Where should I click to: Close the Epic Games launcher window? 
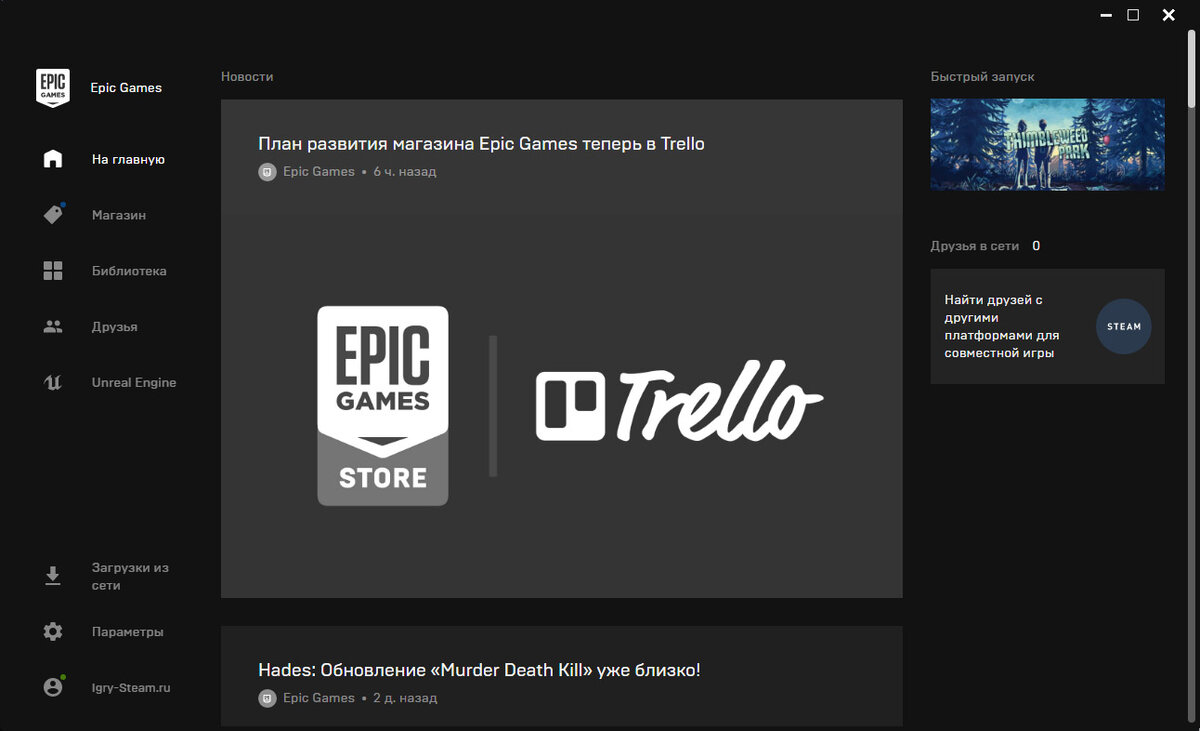coord(1168,15)
